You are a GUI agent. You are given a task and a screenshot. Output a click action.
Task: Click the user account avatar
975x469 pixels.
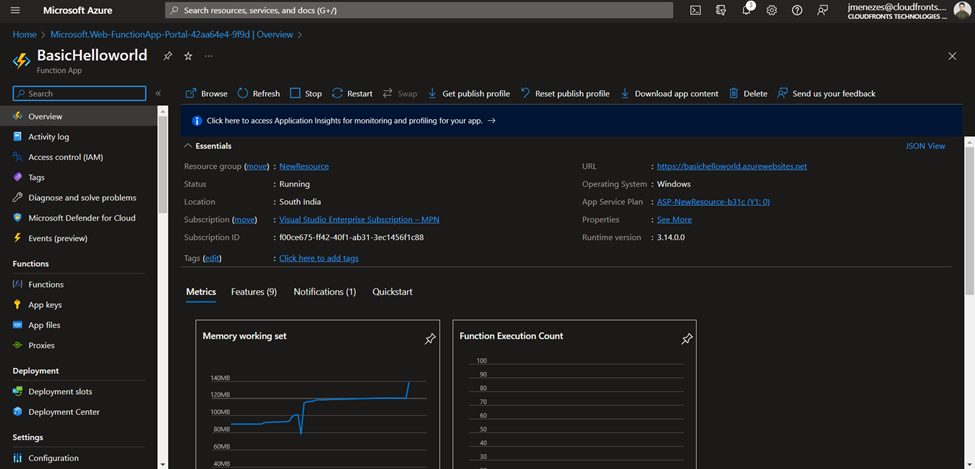961,10
